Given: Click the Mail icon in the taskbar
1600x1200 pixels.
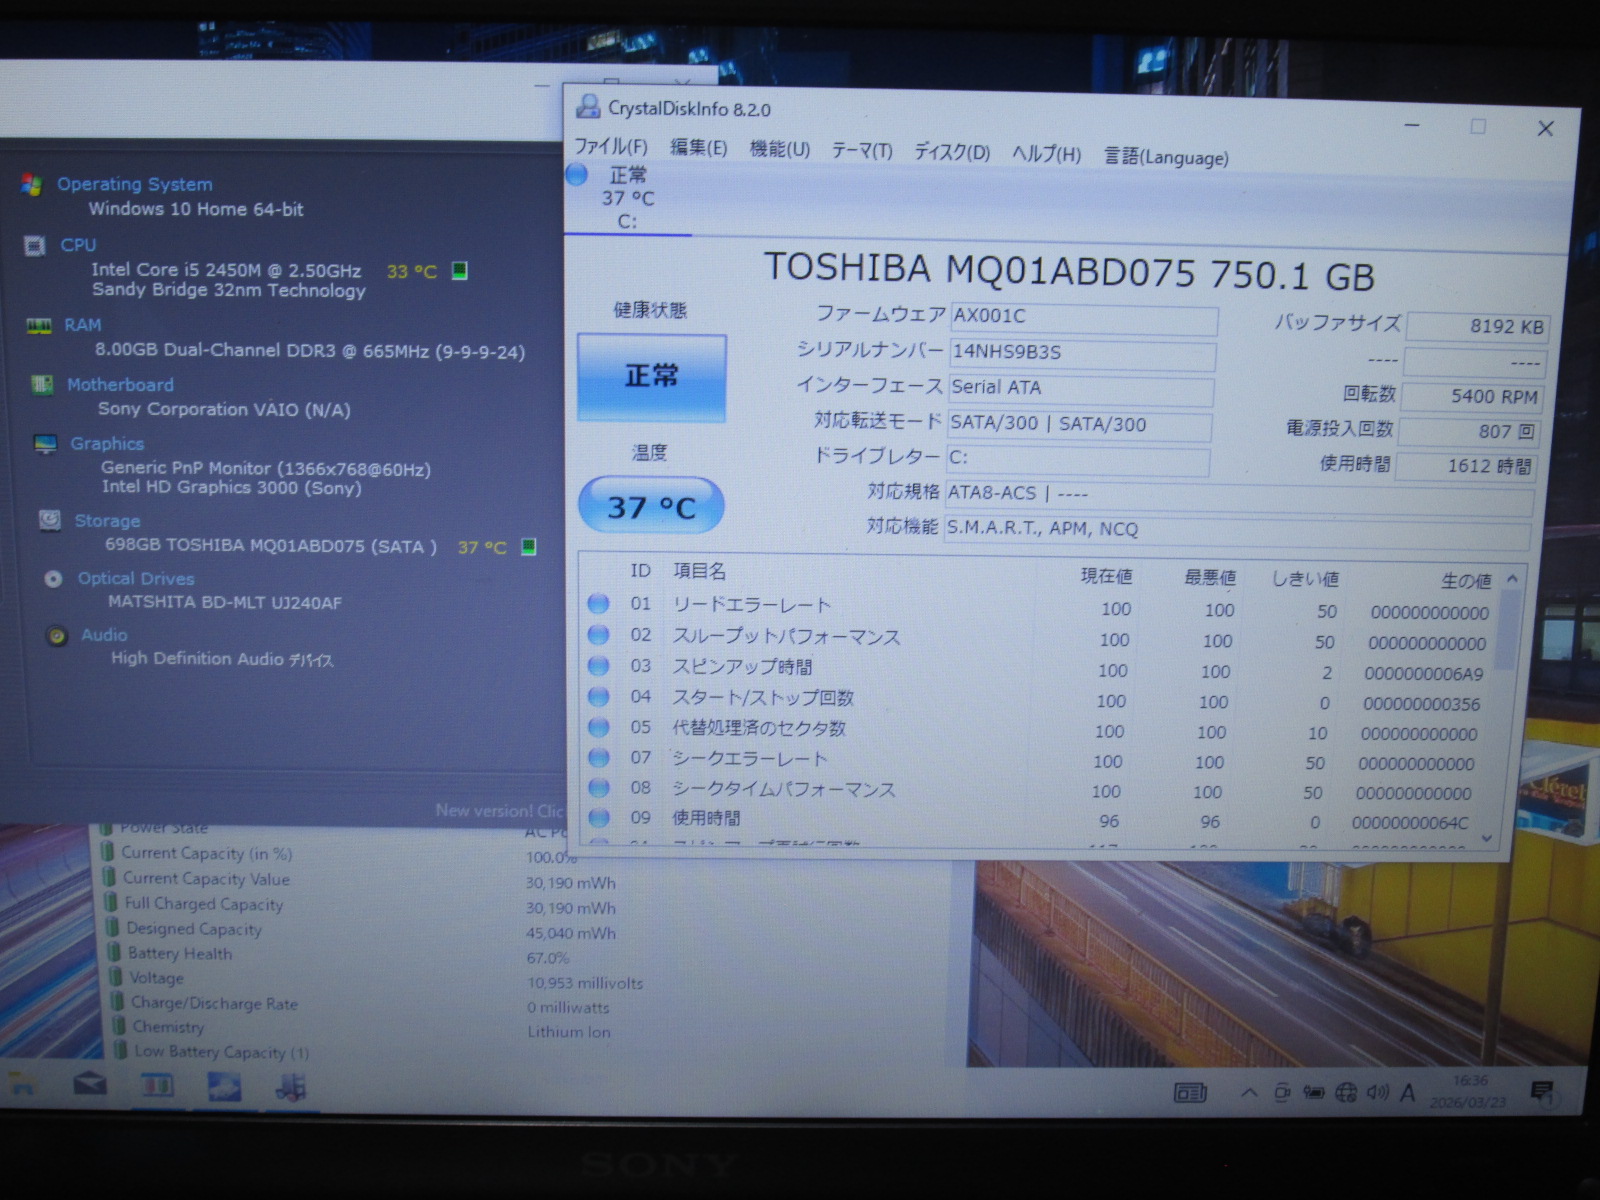Looking at the screenshot, I should 90,1084.
